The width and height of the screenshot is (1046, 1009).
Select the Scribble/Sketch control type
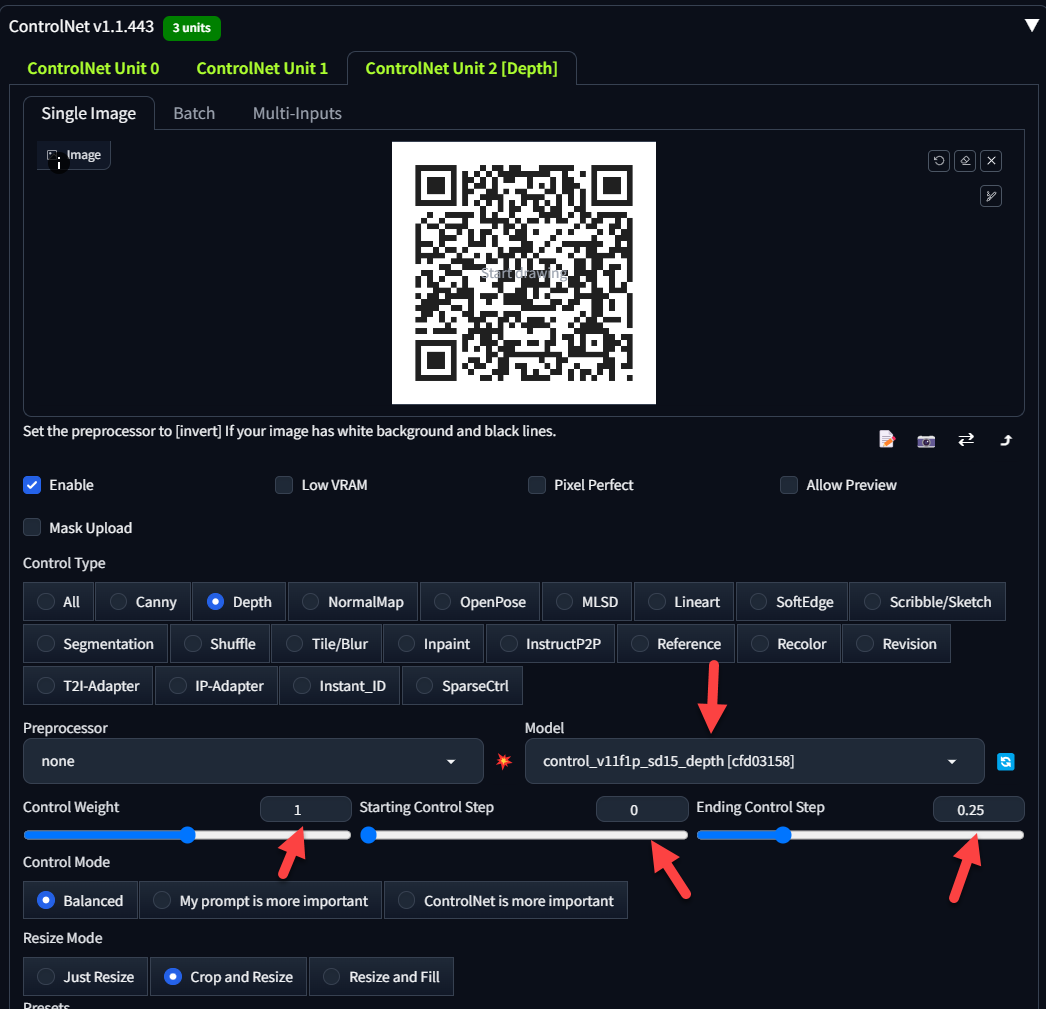point(928,602)
